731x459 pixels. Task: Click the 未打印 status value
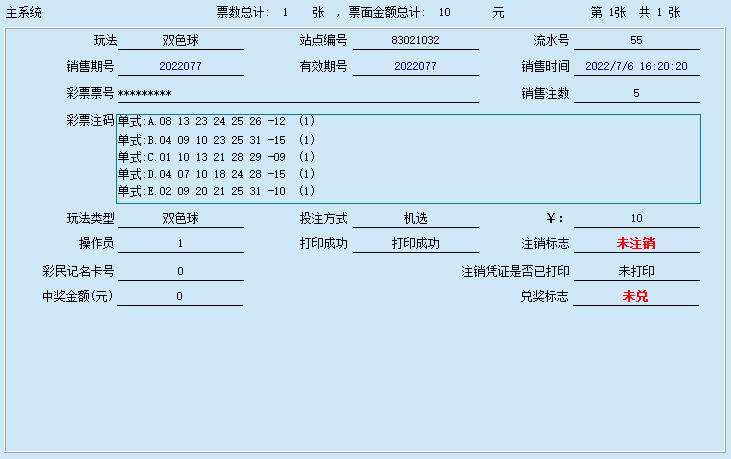[636, 272]
